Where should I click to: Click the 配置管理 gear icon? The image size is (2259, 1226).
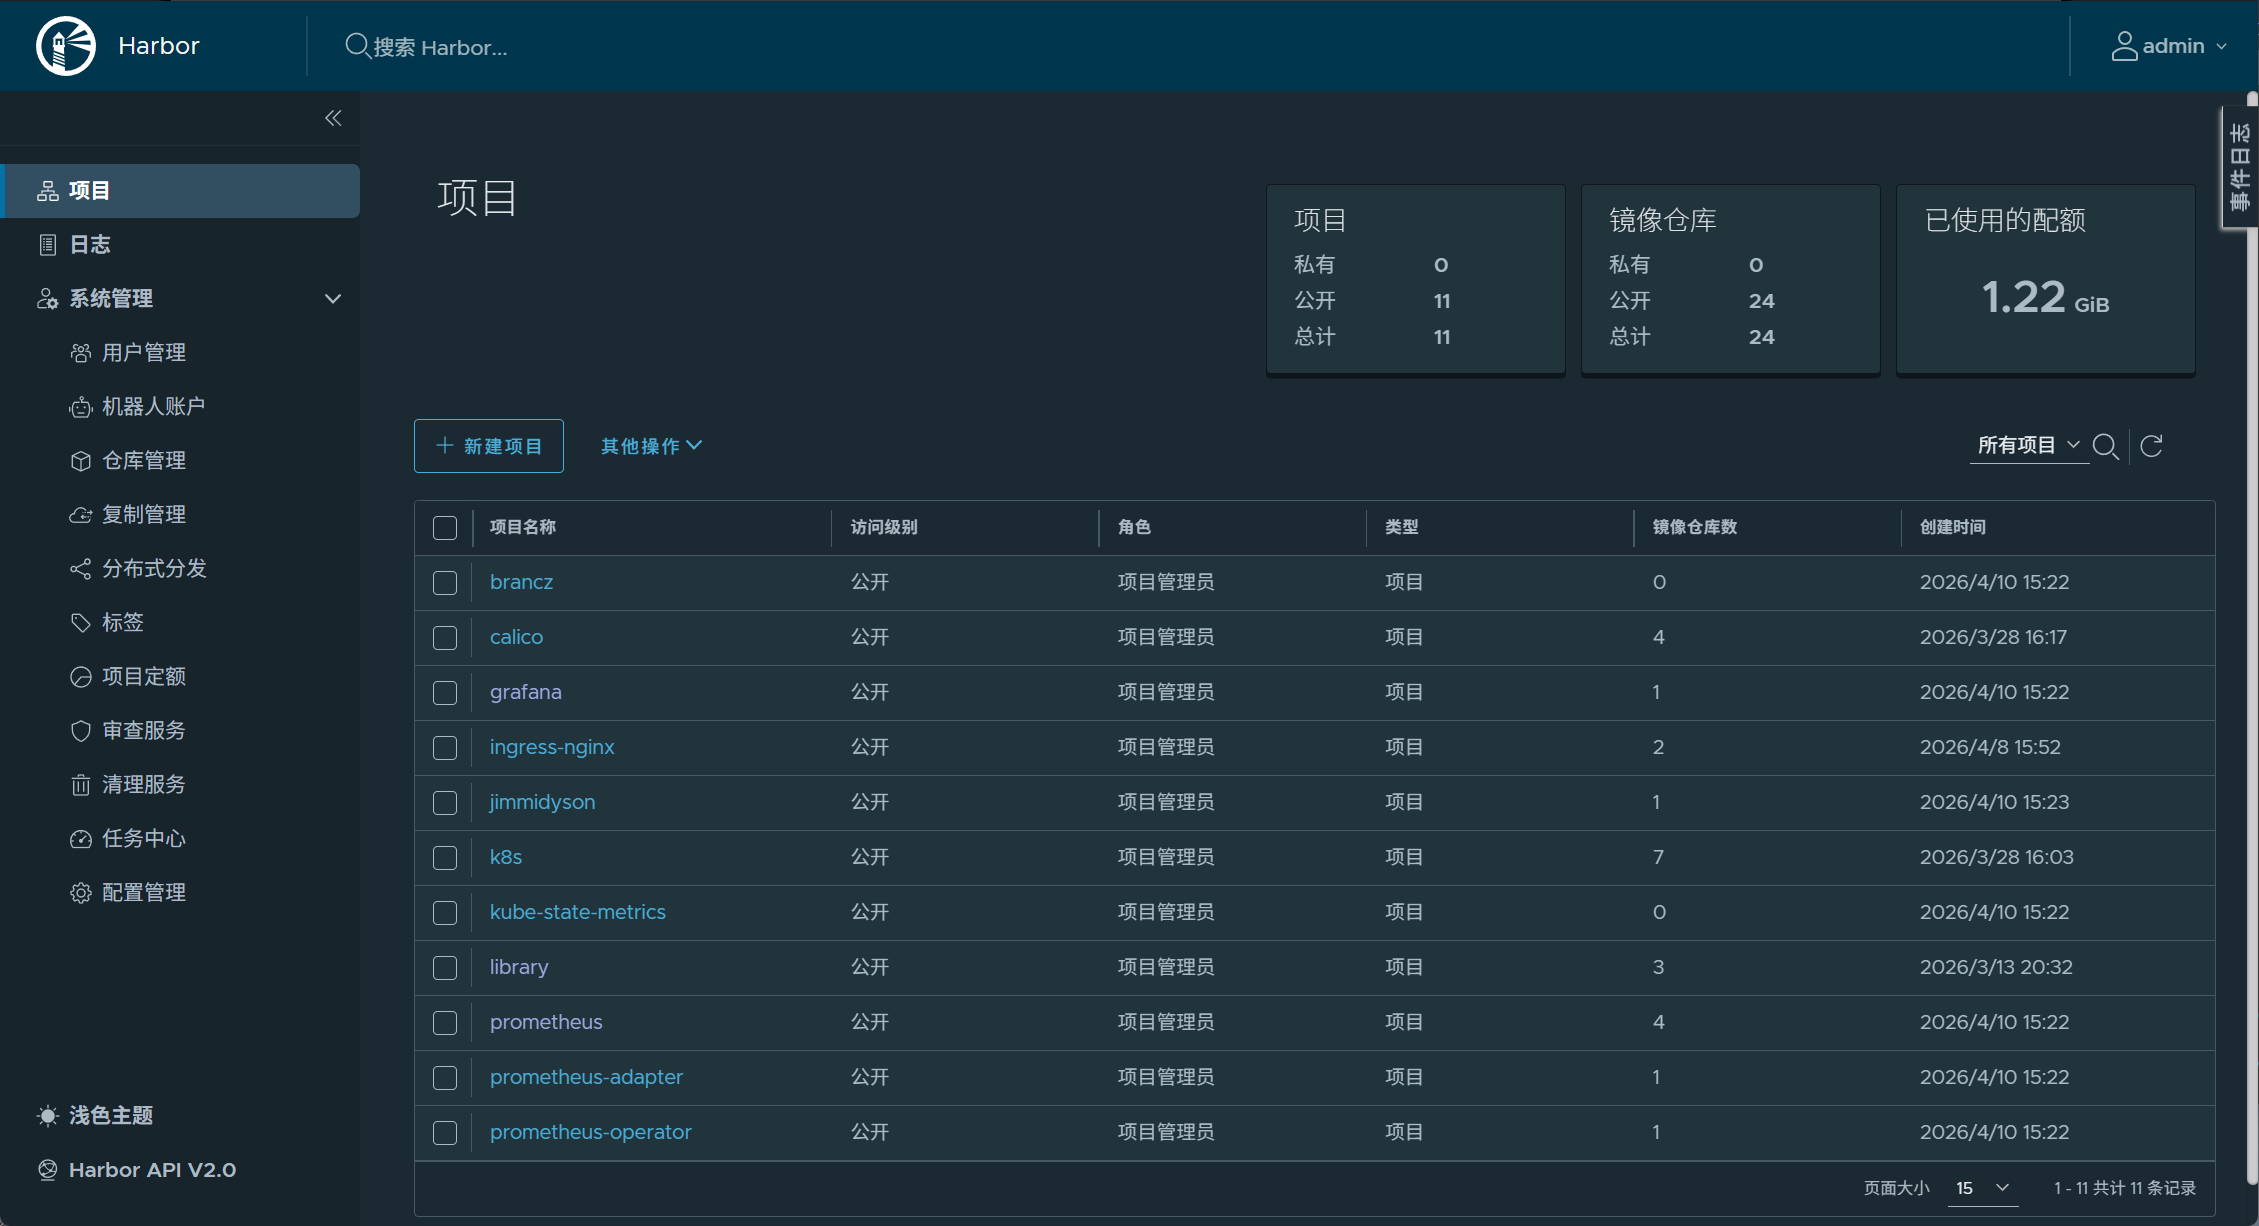coord(80,893)
